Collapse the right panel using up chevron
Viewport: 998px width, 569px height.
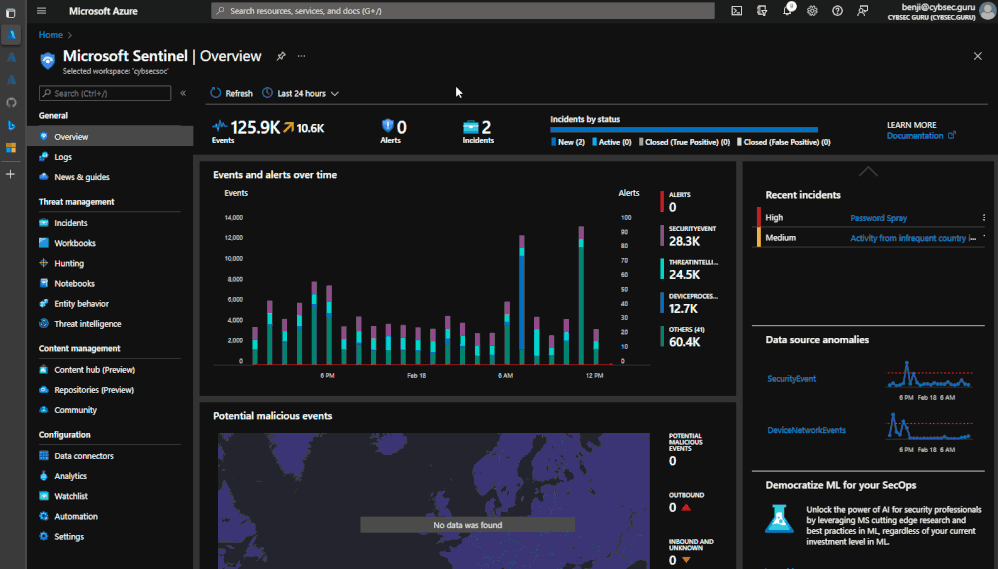click(868, 171)
